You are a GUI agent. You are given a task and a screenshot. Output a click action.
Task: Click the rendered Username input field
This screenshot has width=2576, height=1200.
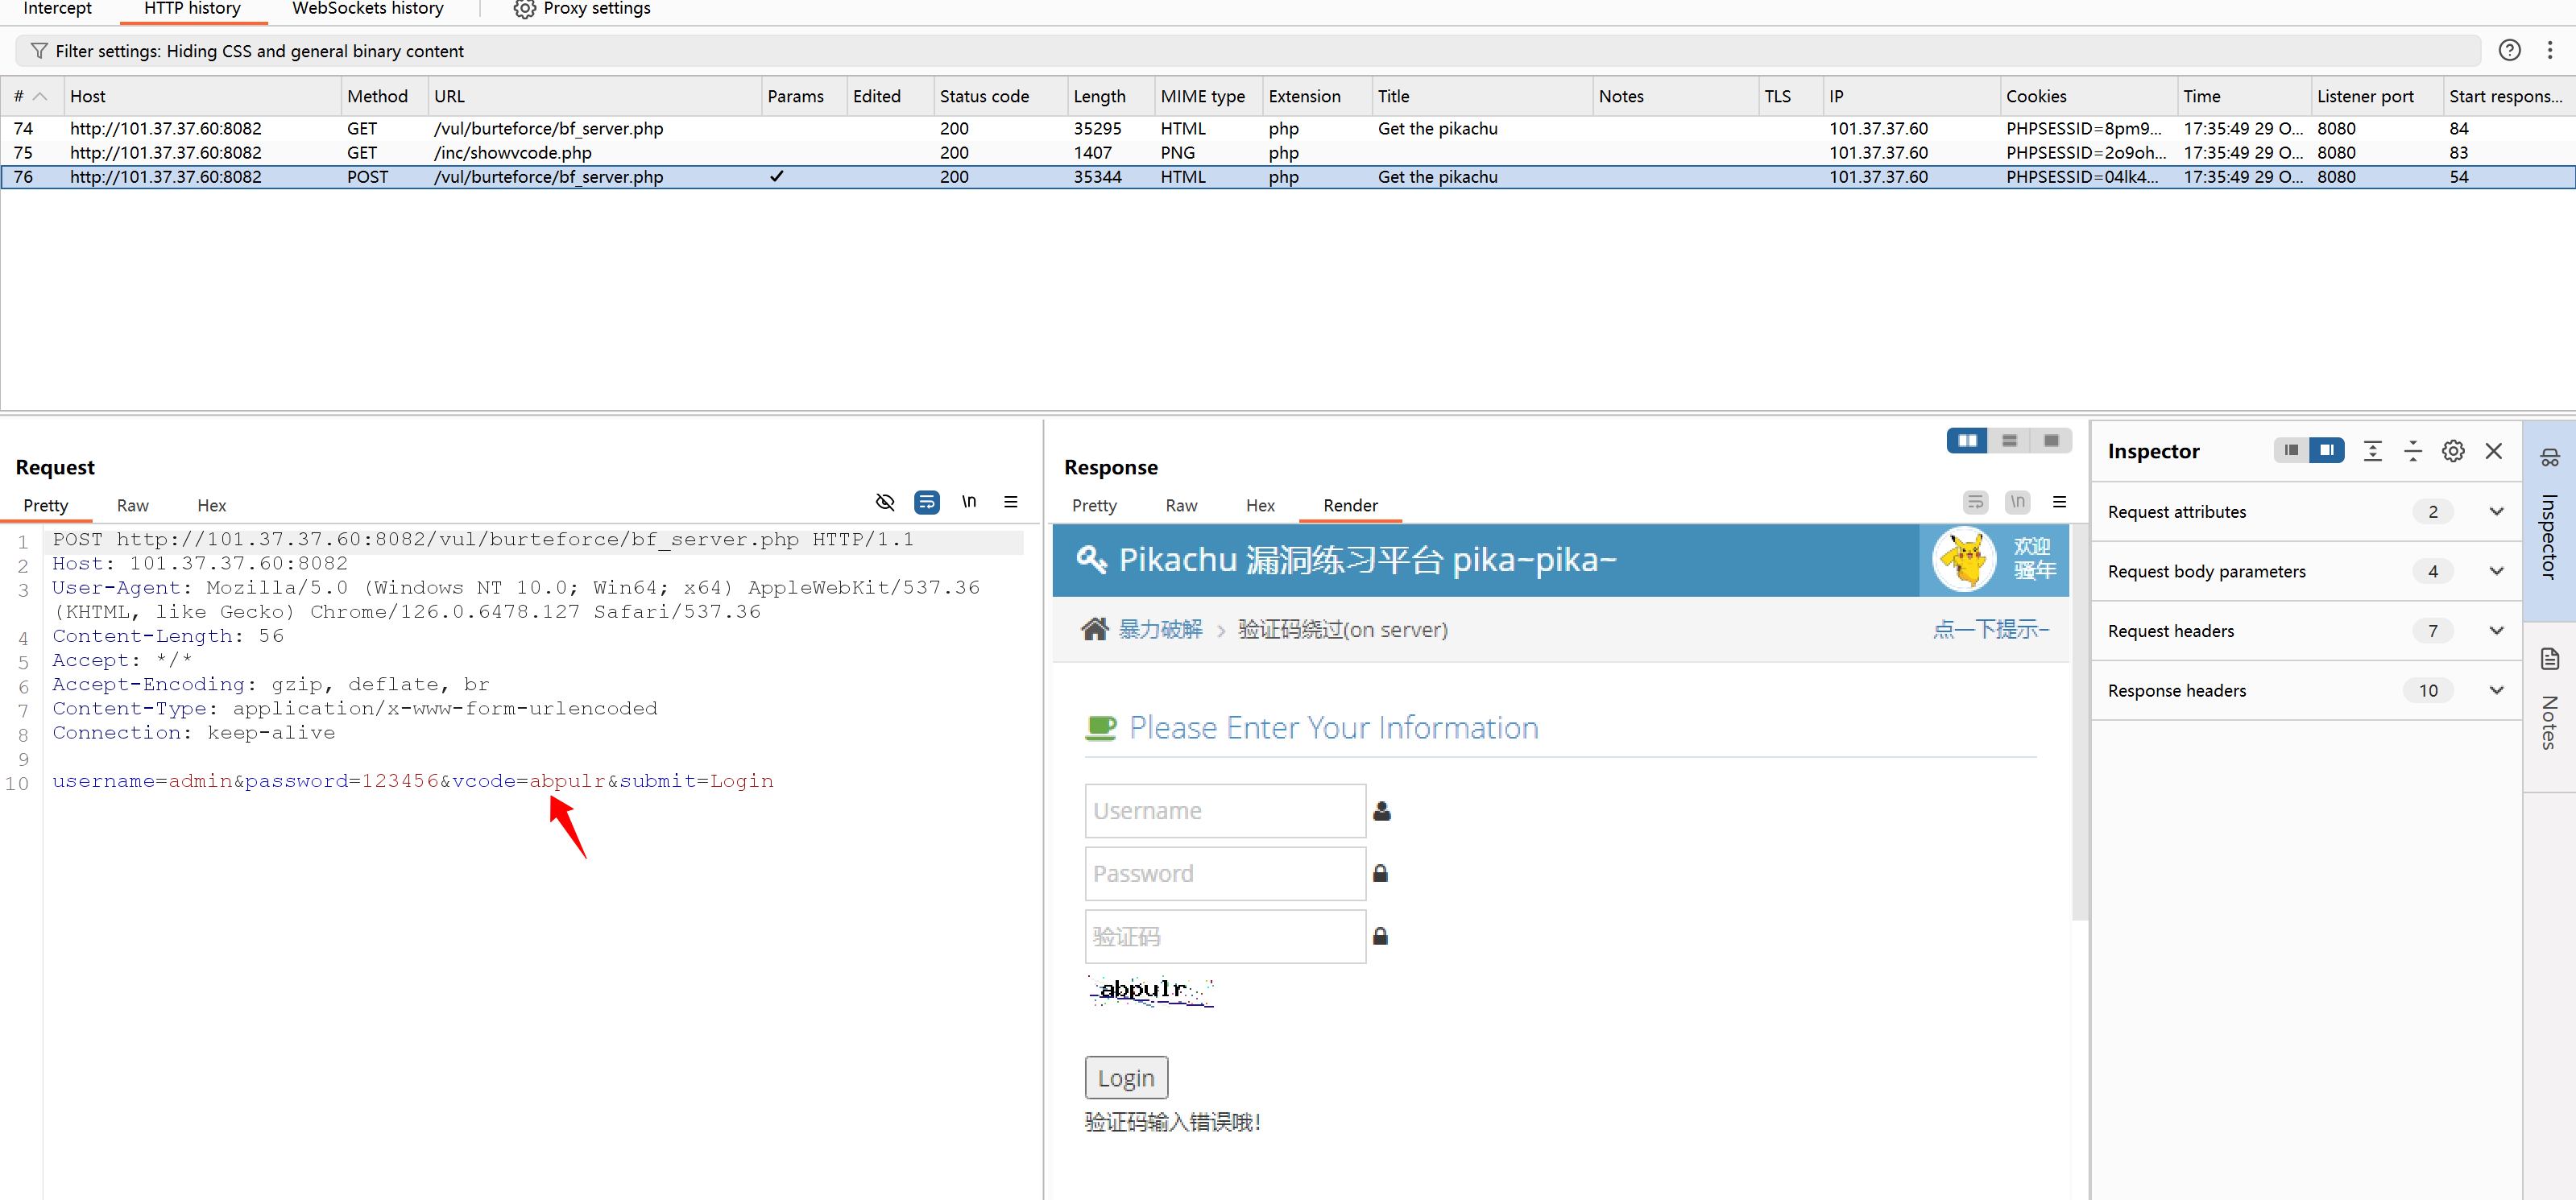coord(1224,811)
